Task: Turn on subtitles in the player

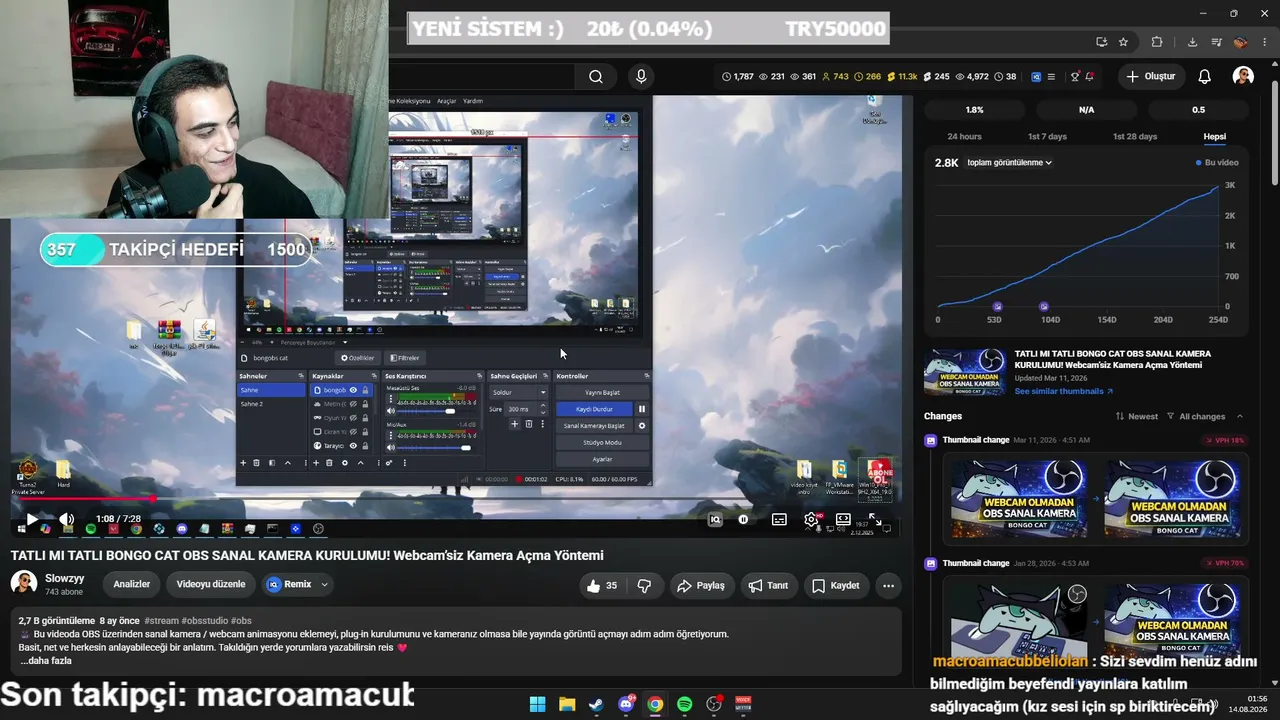Action: click(779, 520)
